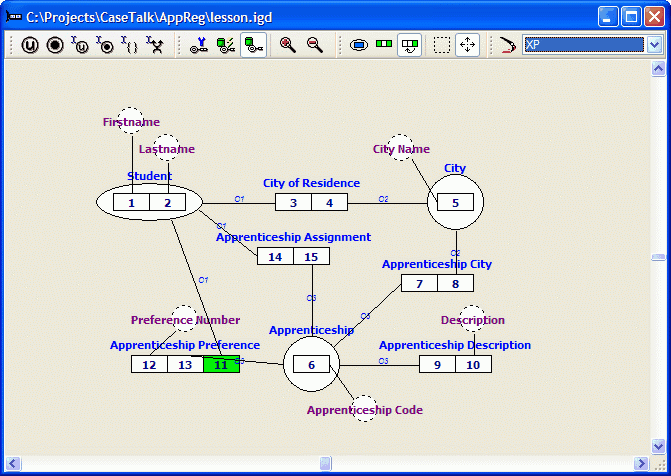This screenshot has height=476, width=671.
Task: Close the lesson.igd window
Action: pos(655,17)
